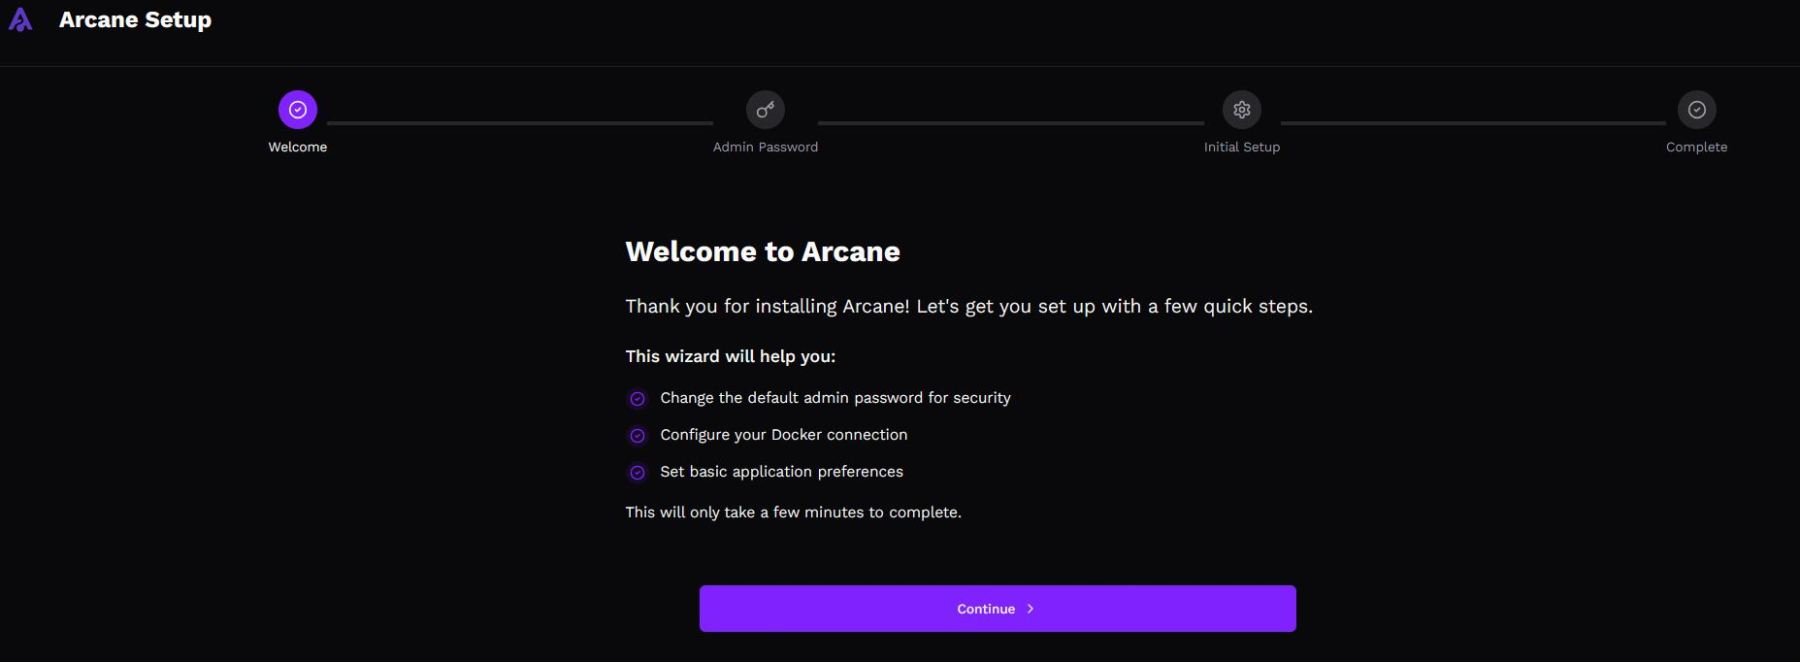Click the Arcane Setup title text
The image size is (1800, 662).
coord(135,20)
